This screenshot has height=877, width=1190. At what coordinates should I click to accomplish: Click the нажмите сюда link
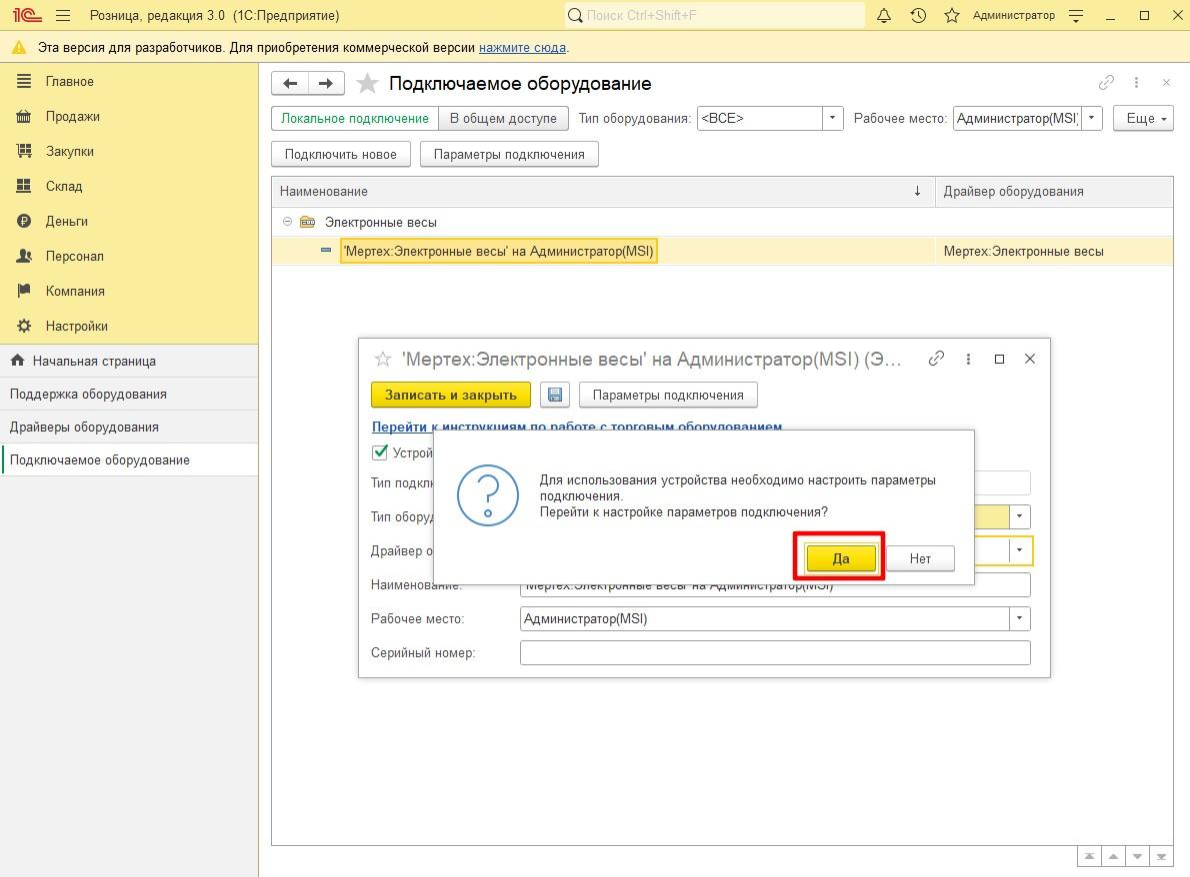pyautogui.click(x=522, y=47)
